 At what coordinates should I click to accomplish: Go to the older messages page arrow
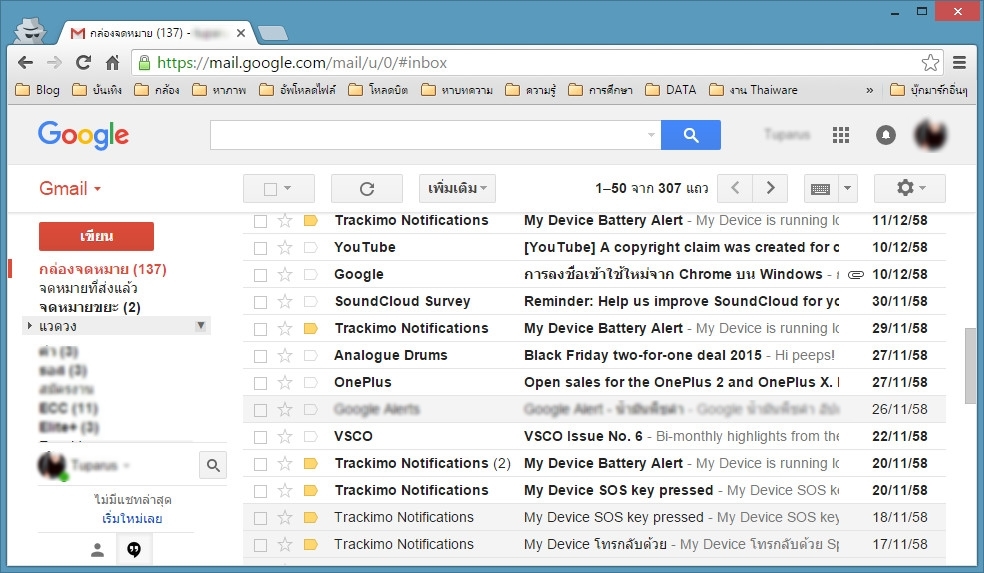tap(771, 188)
